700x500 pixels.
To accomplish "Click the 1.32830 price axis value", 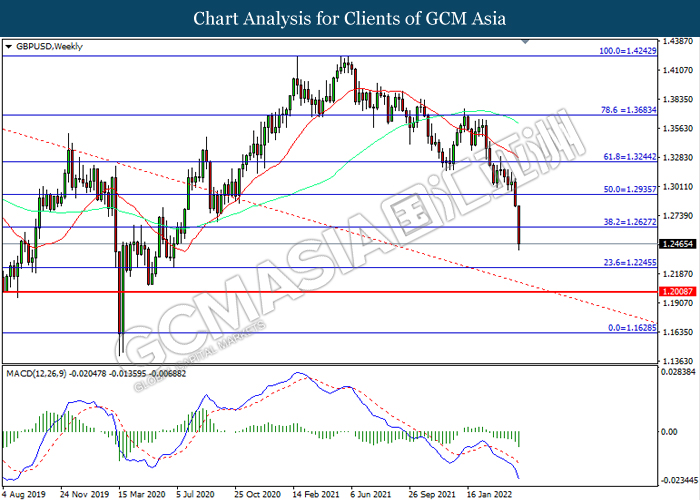I will [677, 158].
